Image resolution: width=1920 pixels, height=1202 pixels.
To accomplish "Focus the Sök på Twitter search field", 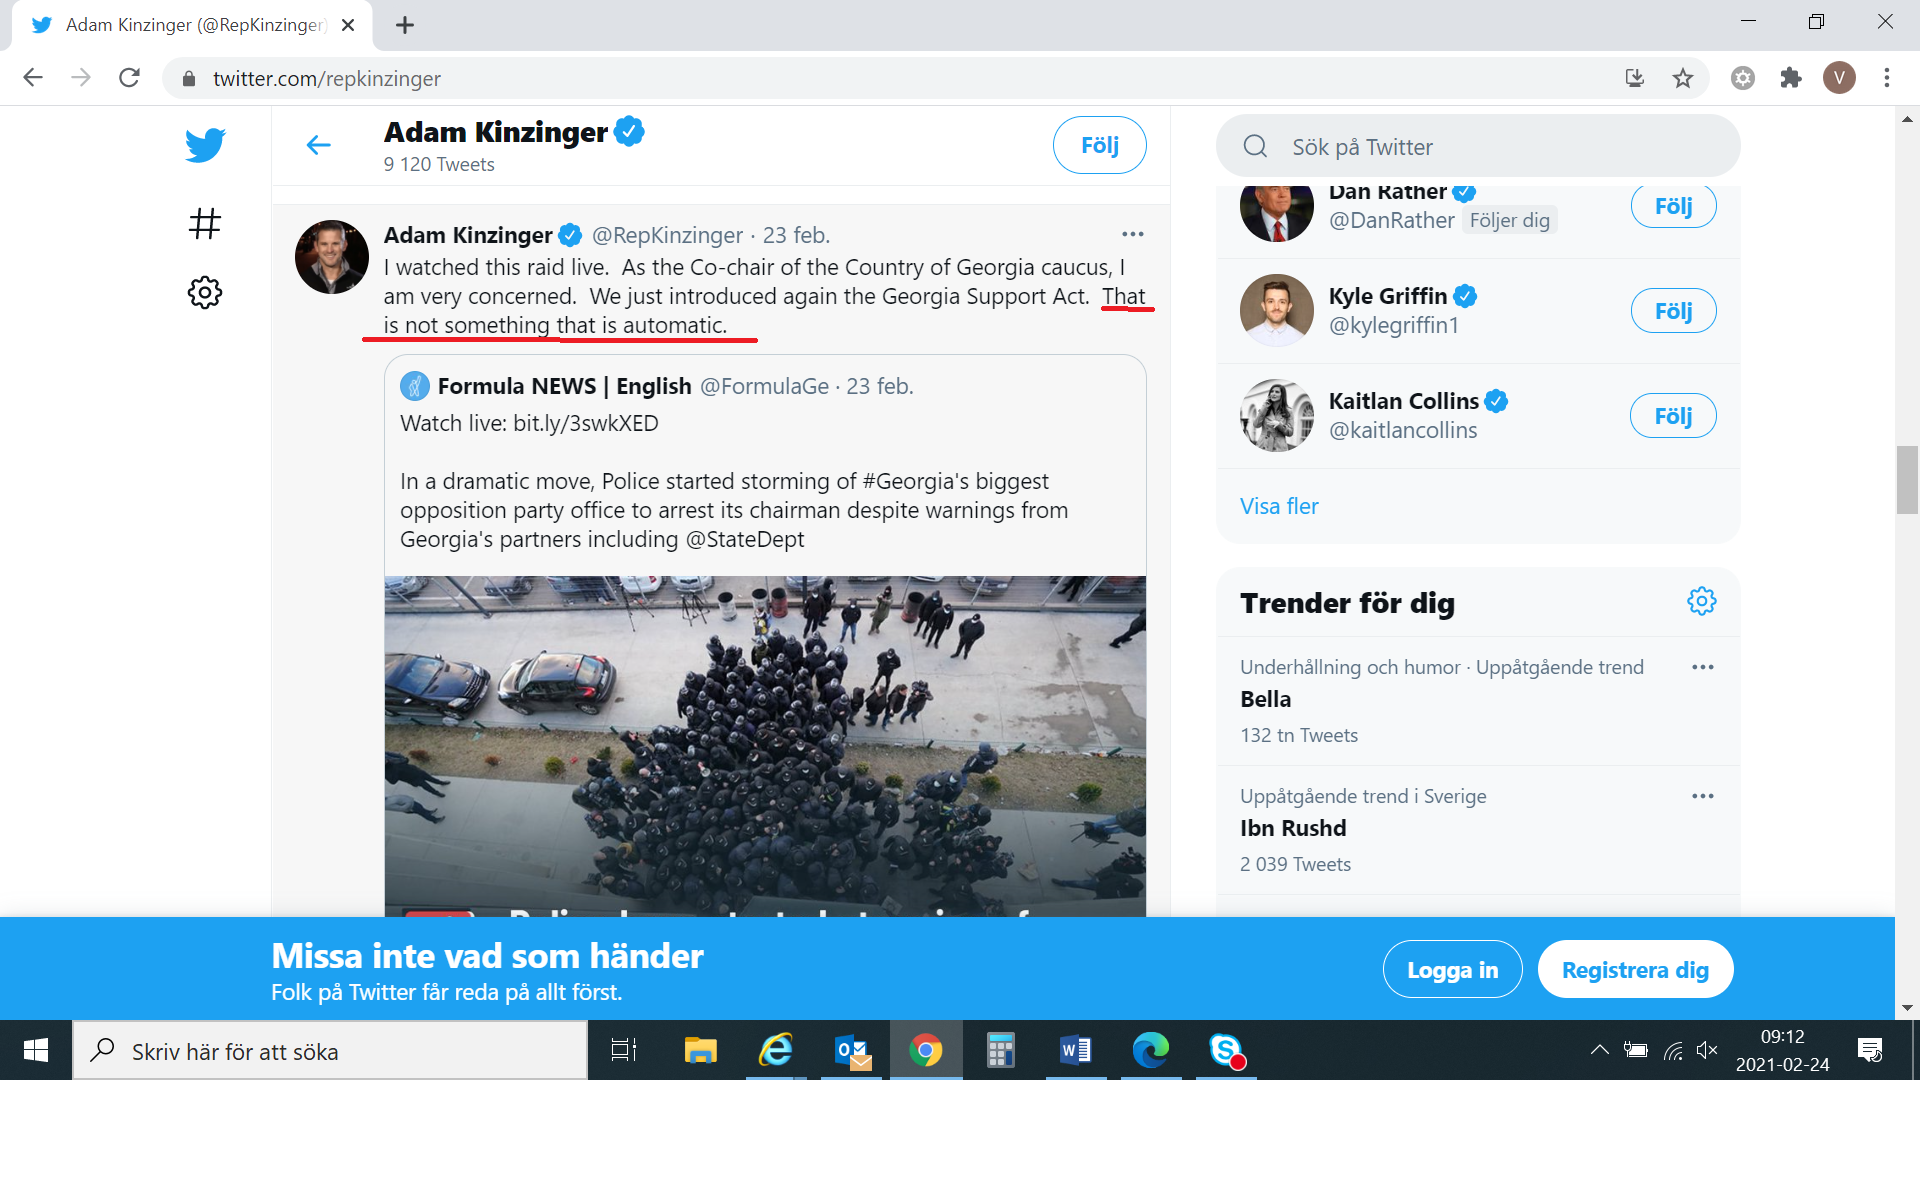I will point(1477,146).
